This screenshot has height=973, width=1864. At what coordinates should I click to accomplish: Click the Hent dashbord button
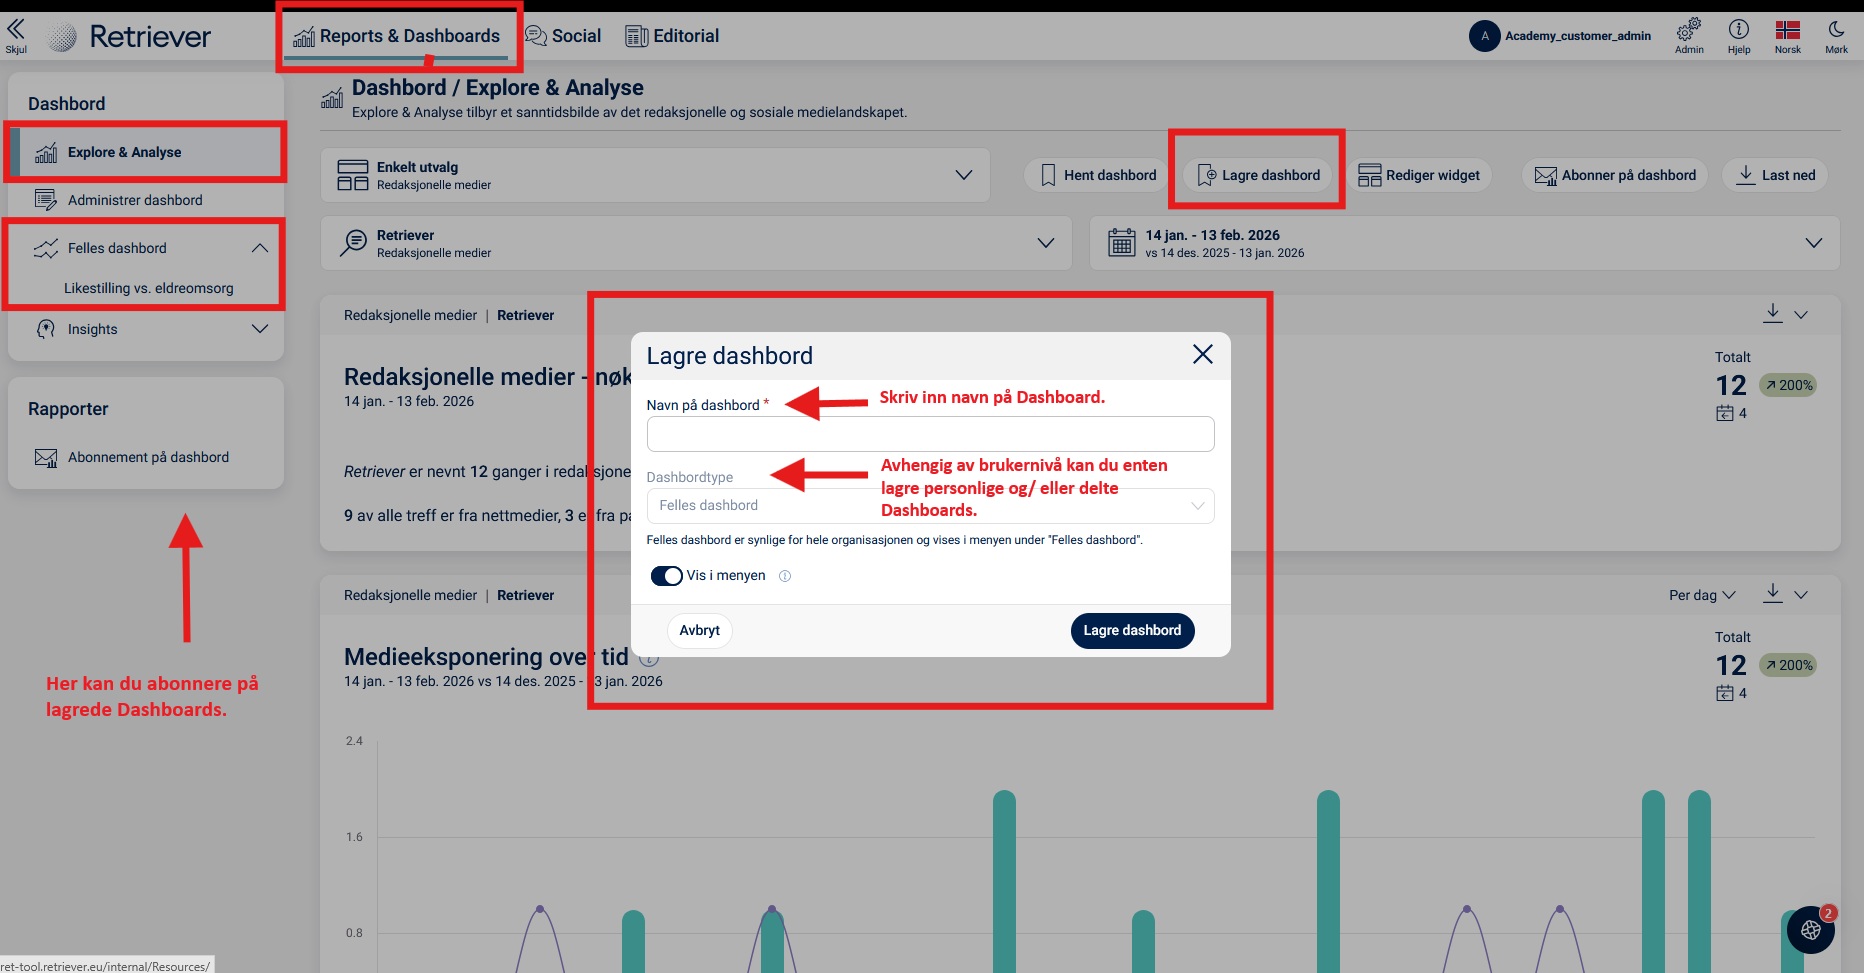(1097, 175)
